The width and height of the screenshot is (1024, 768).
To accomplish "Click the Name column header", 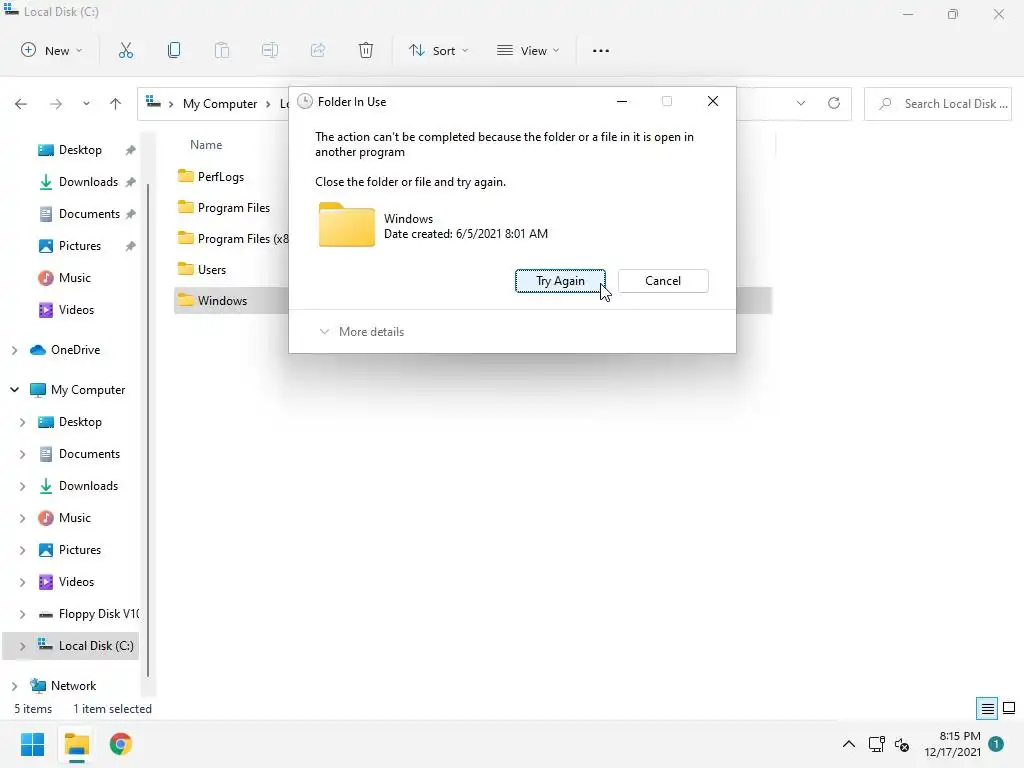I will tap(206, 145).
